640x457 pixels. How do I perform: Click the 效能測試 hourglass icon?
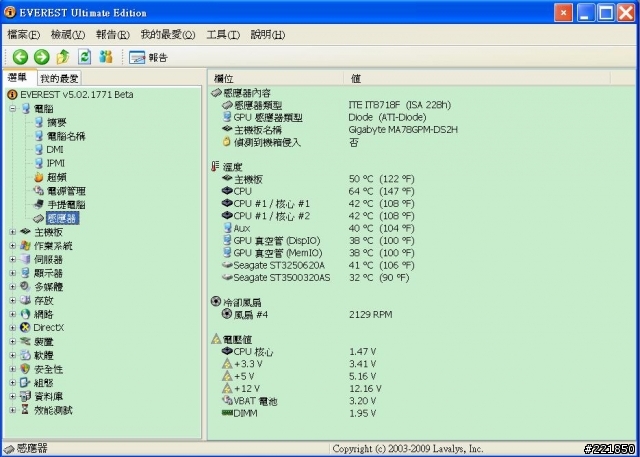point(25,410)
